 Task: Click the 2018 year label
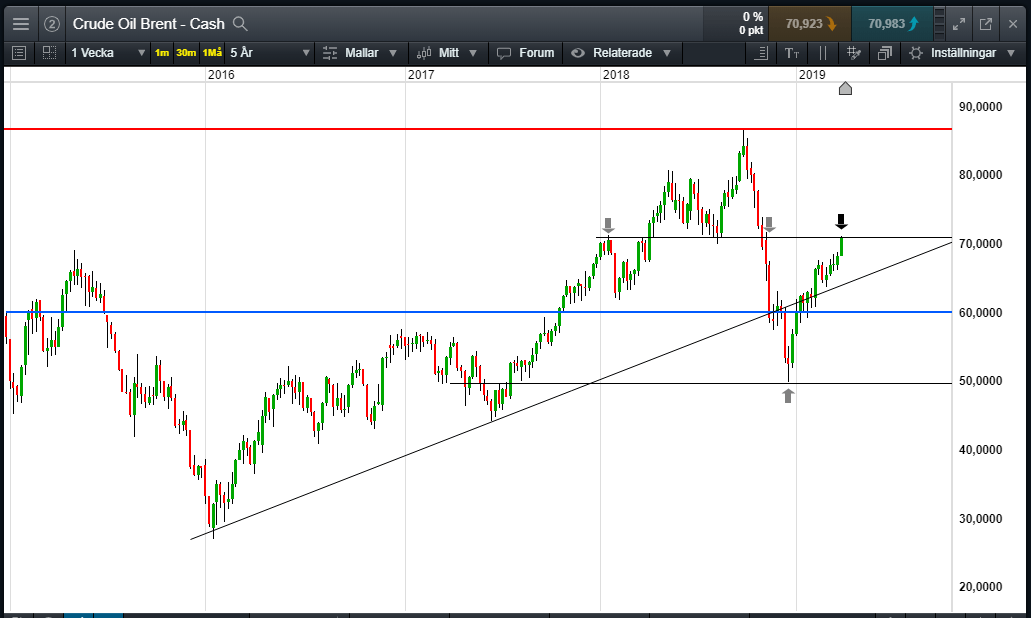pos(616,74)
